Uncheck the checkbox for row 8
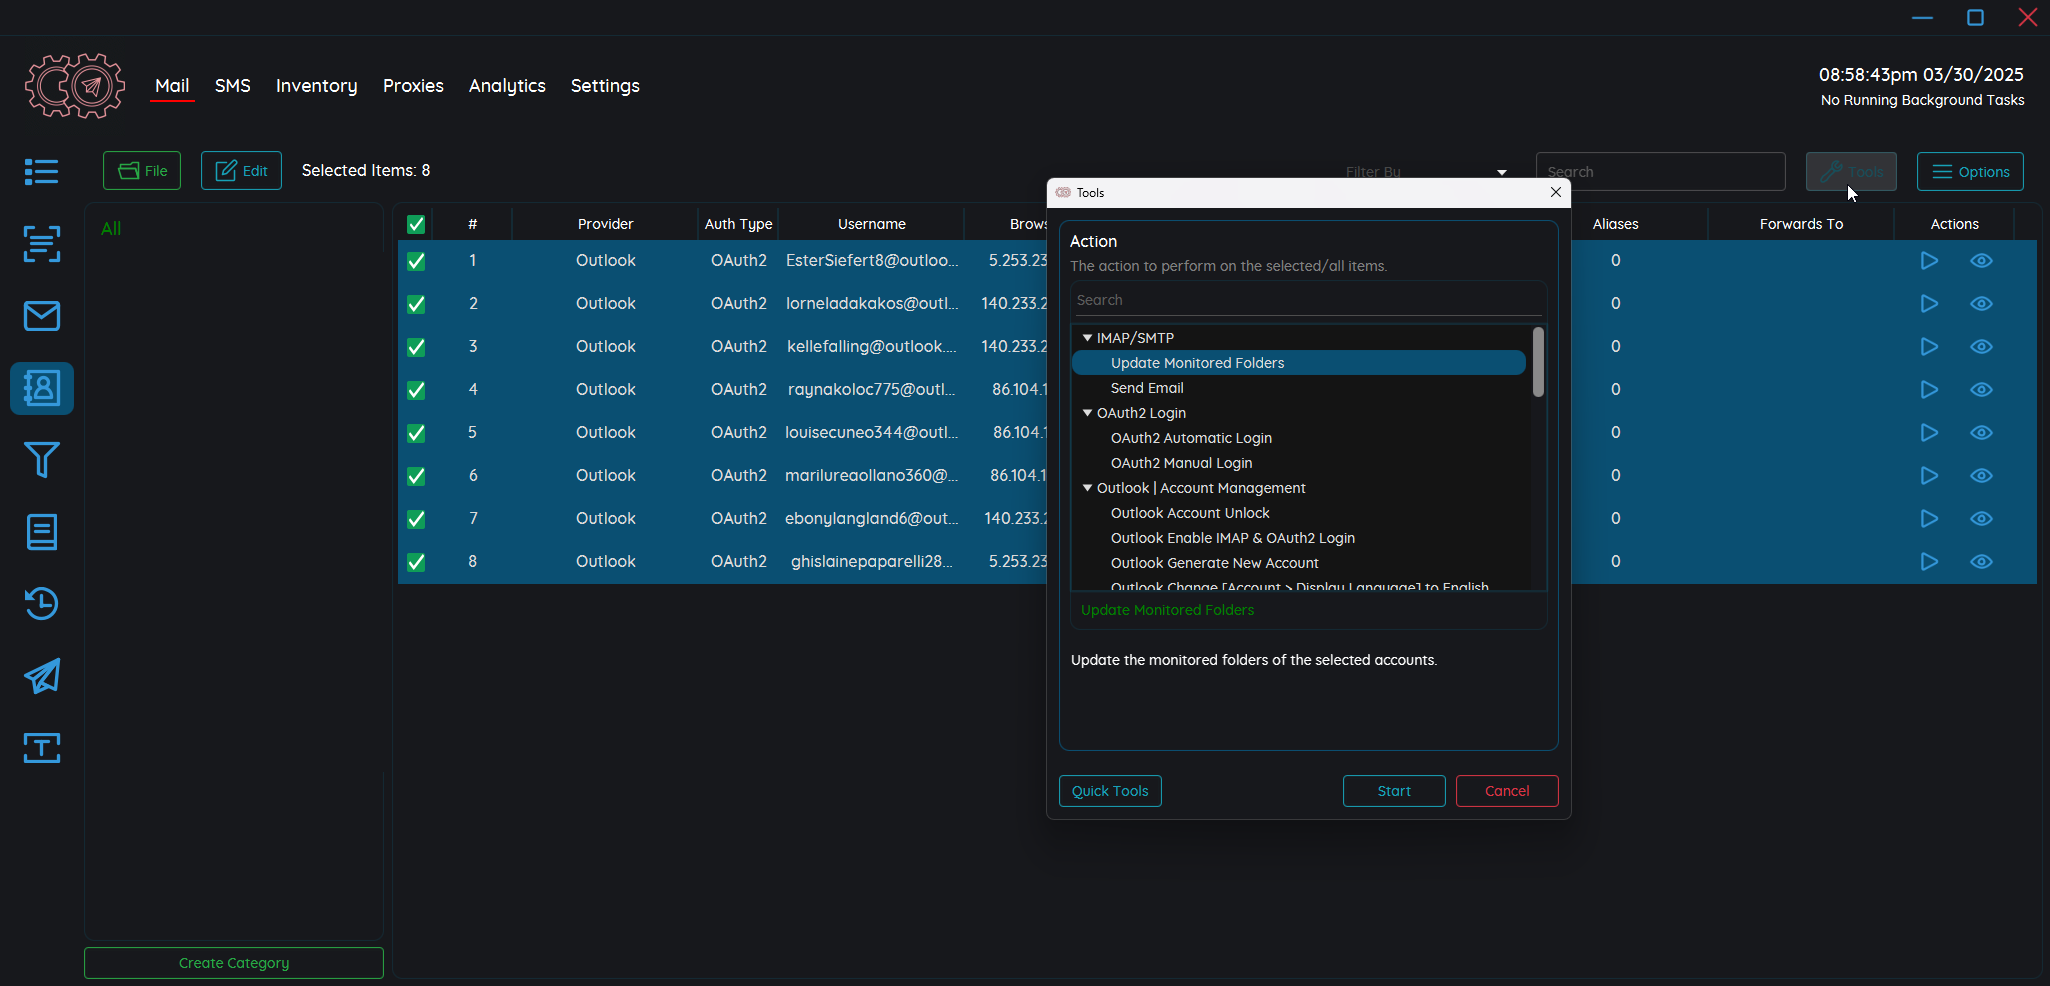 point(416,562)
